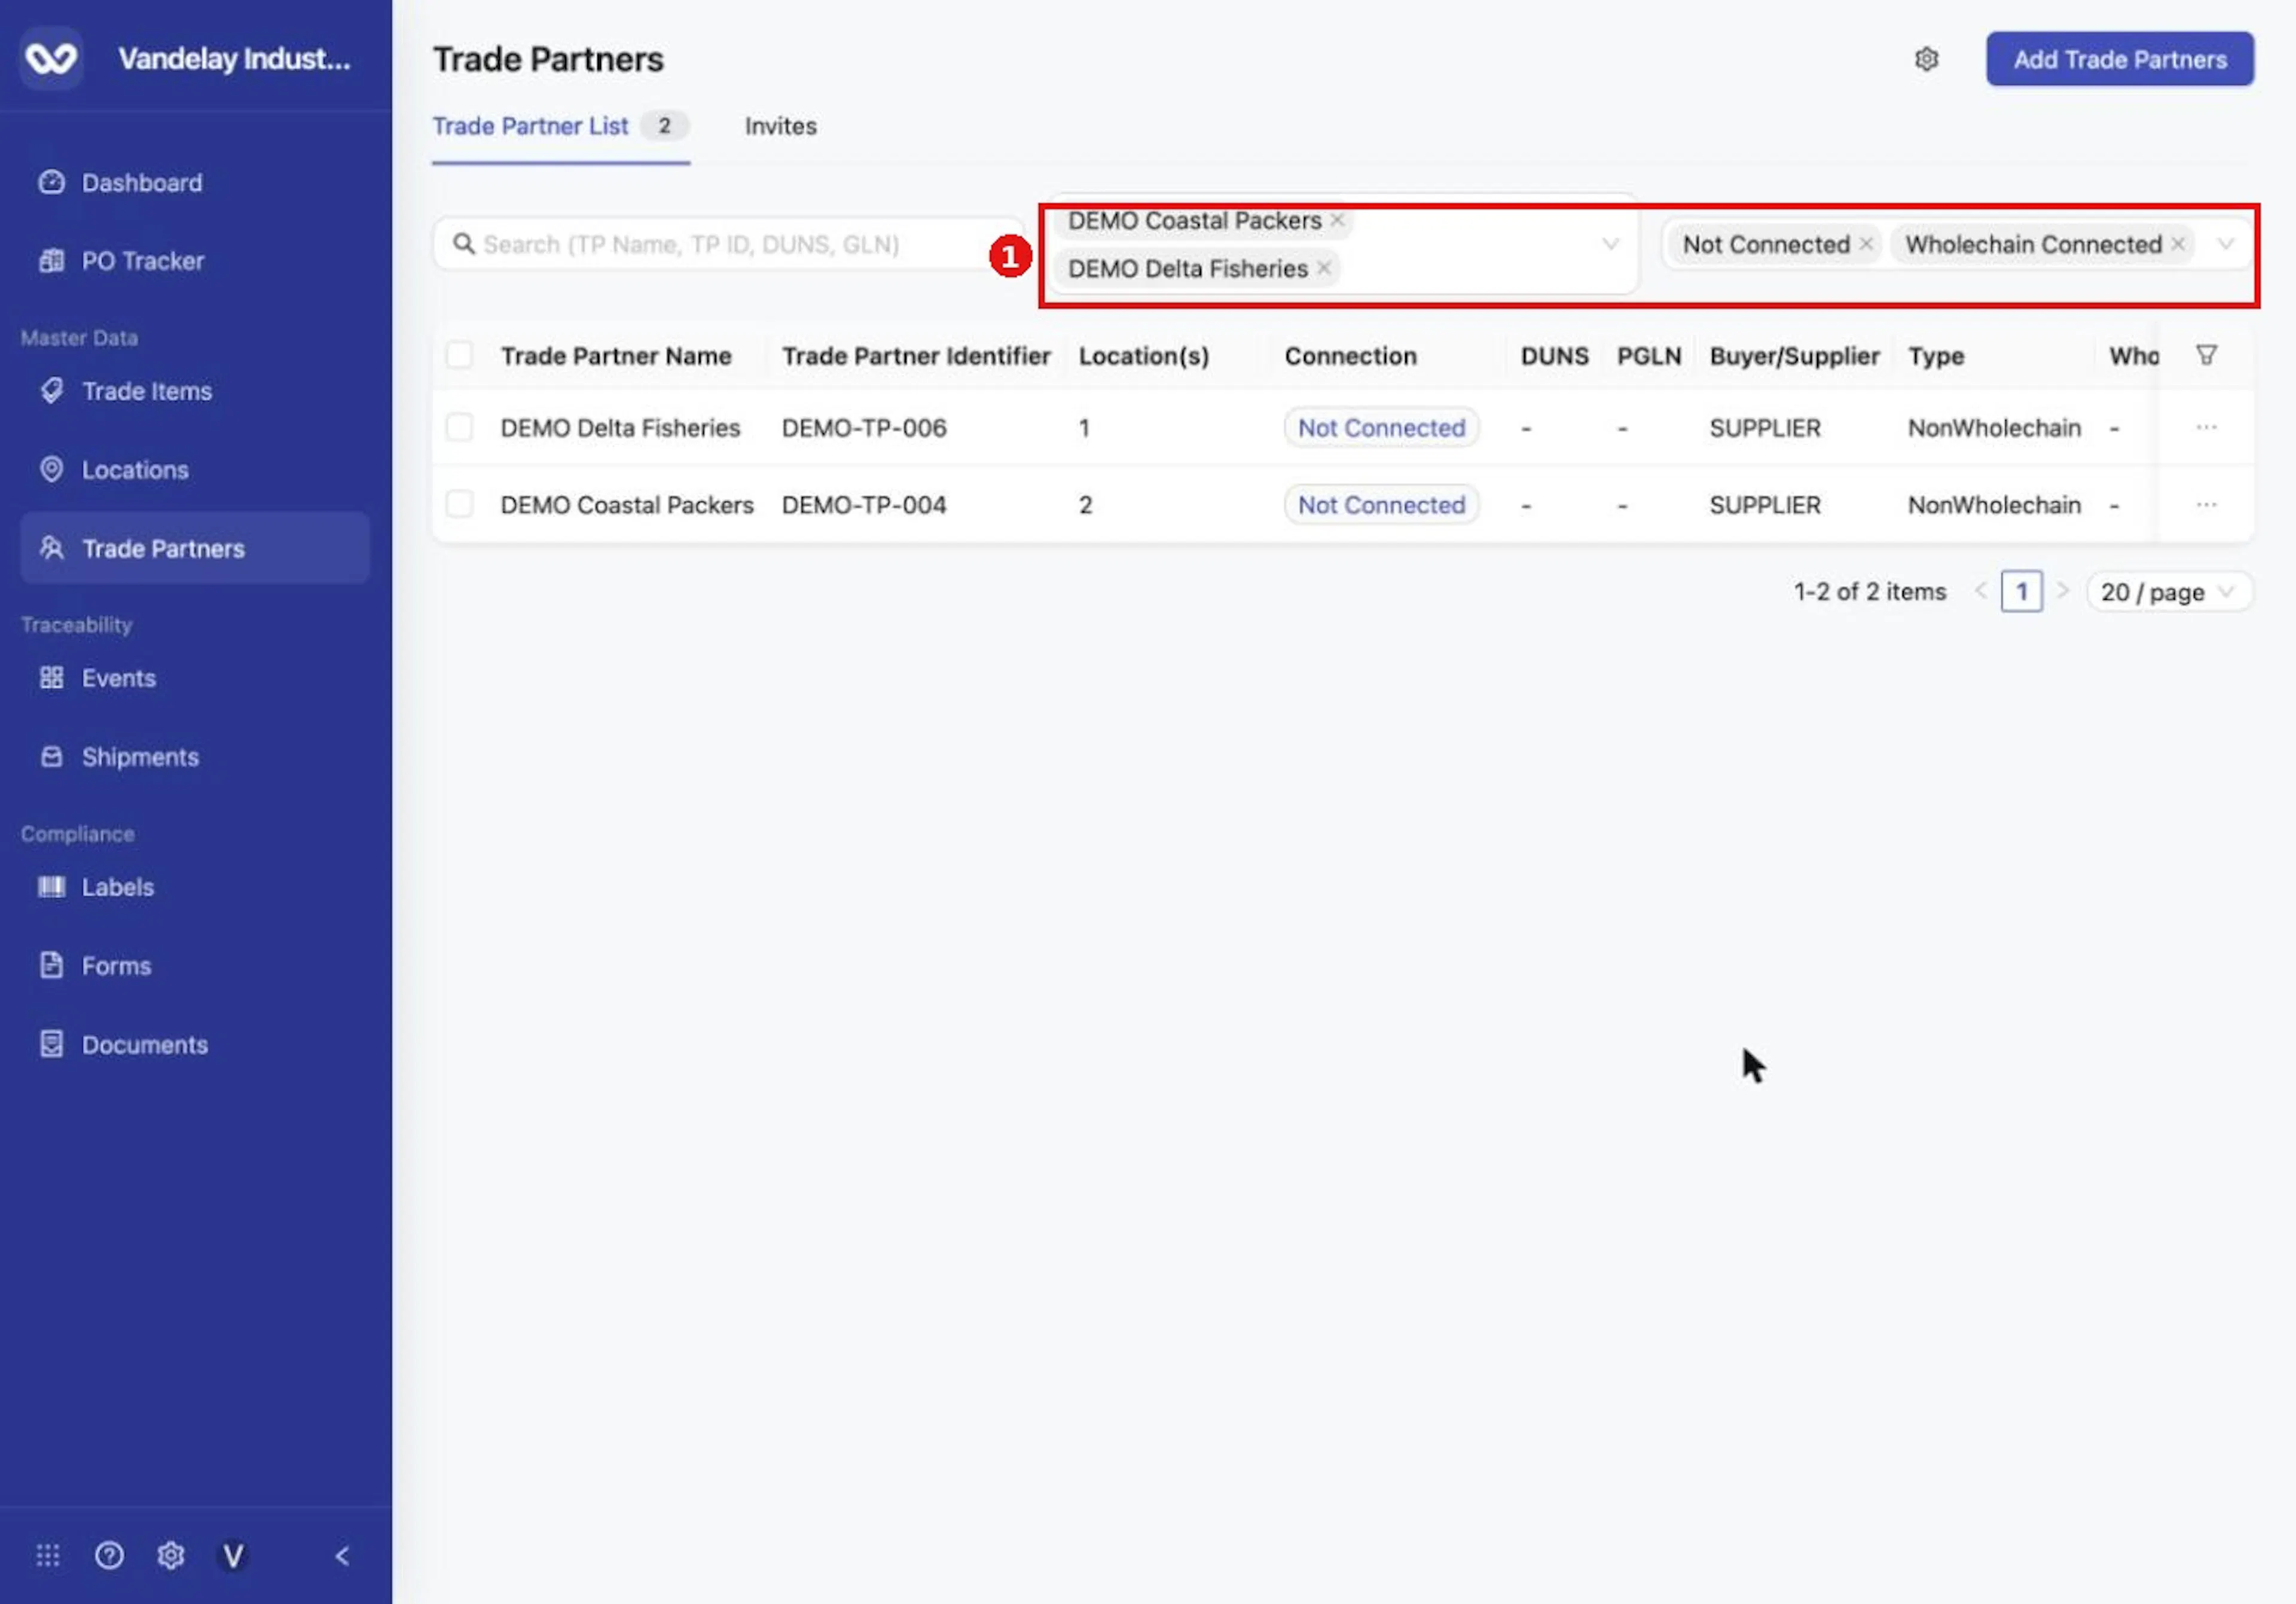Switch to the Trade Partner List tab
Screen dimensions: 2296x1604
coord(560,127)
